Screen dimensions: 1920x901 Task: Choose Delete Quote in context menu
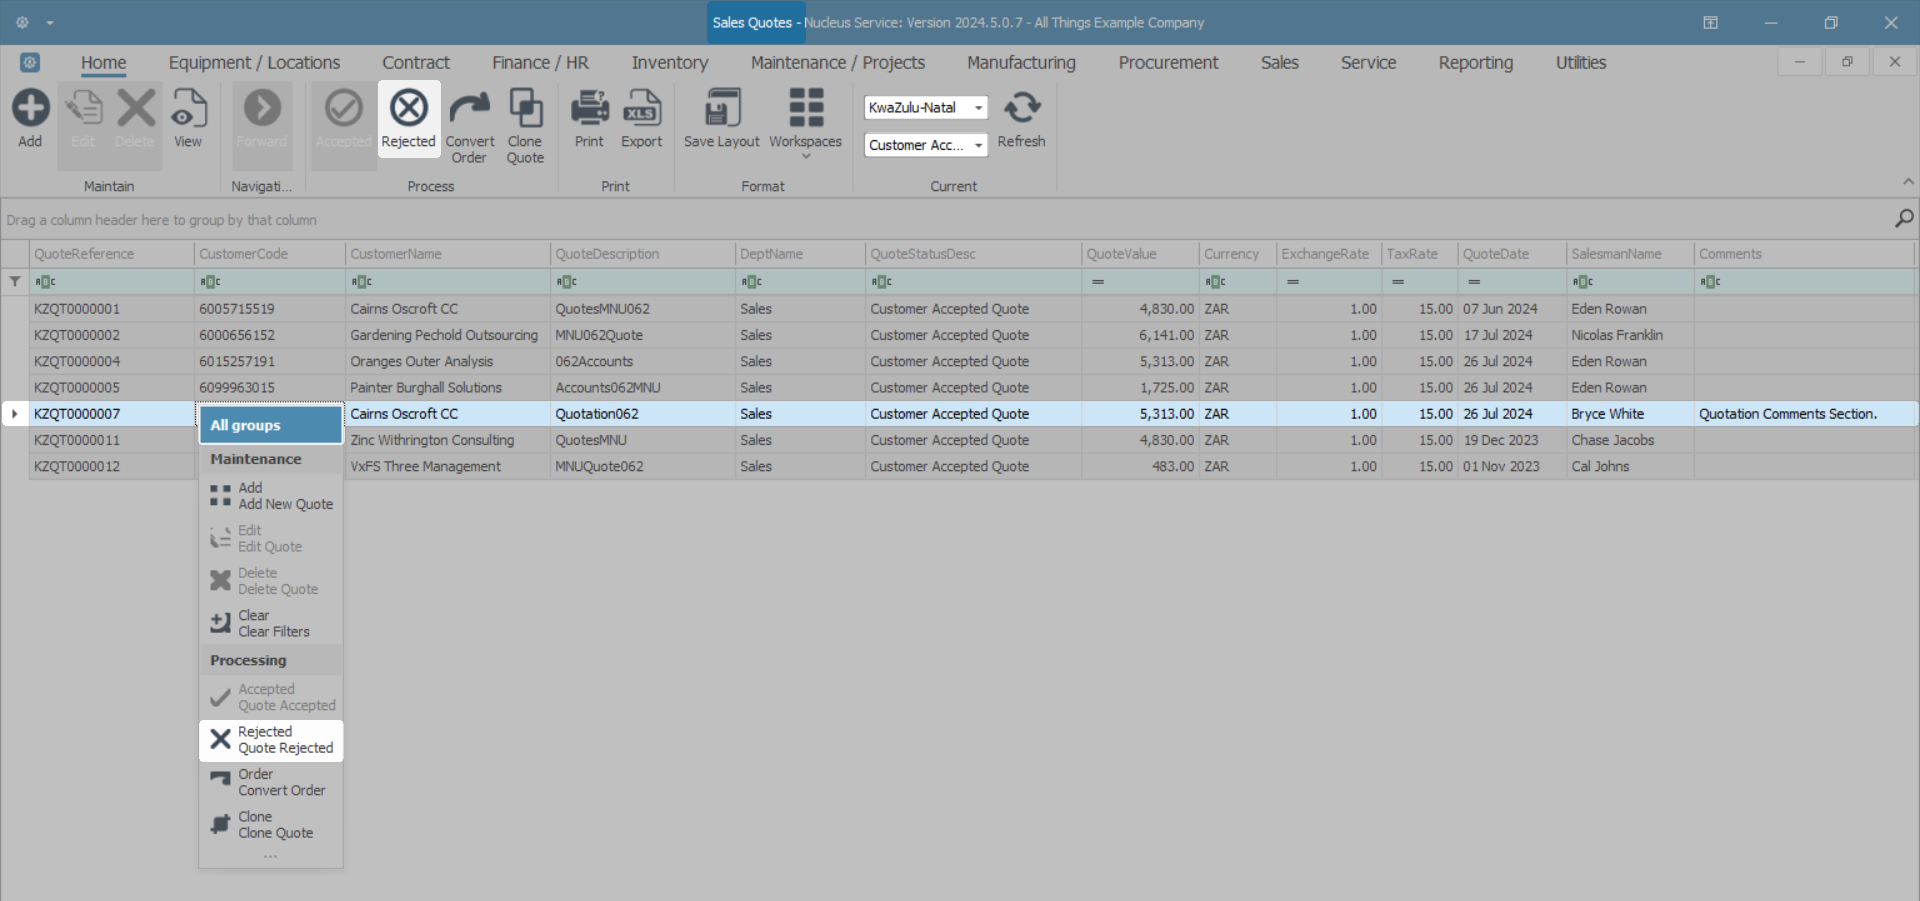[x=271, y=581]
